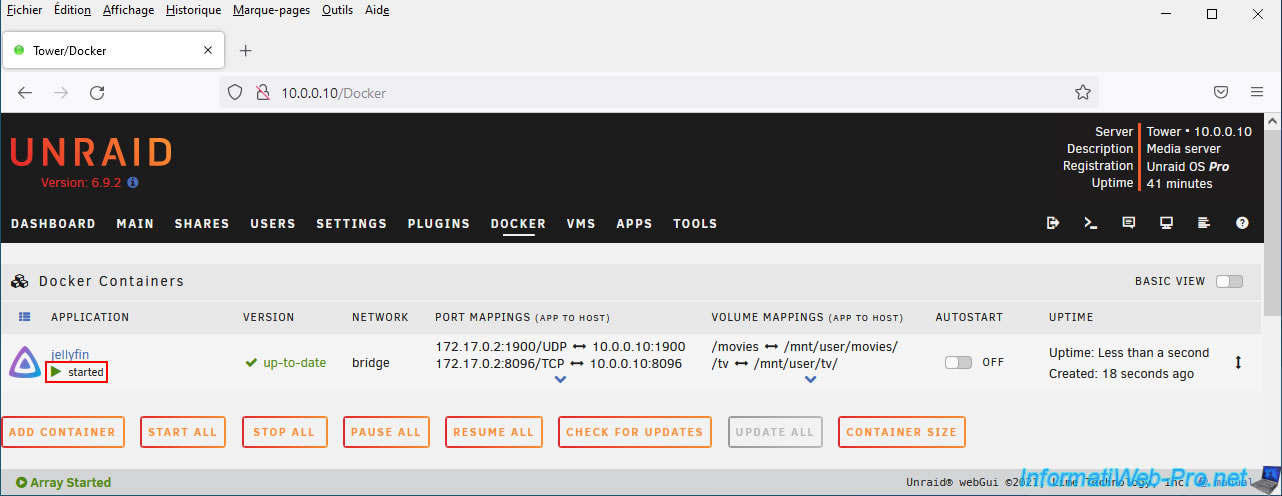Click the help question mark icon
Viewport: 1282px width, 496px height.
tap(1242, 223)
